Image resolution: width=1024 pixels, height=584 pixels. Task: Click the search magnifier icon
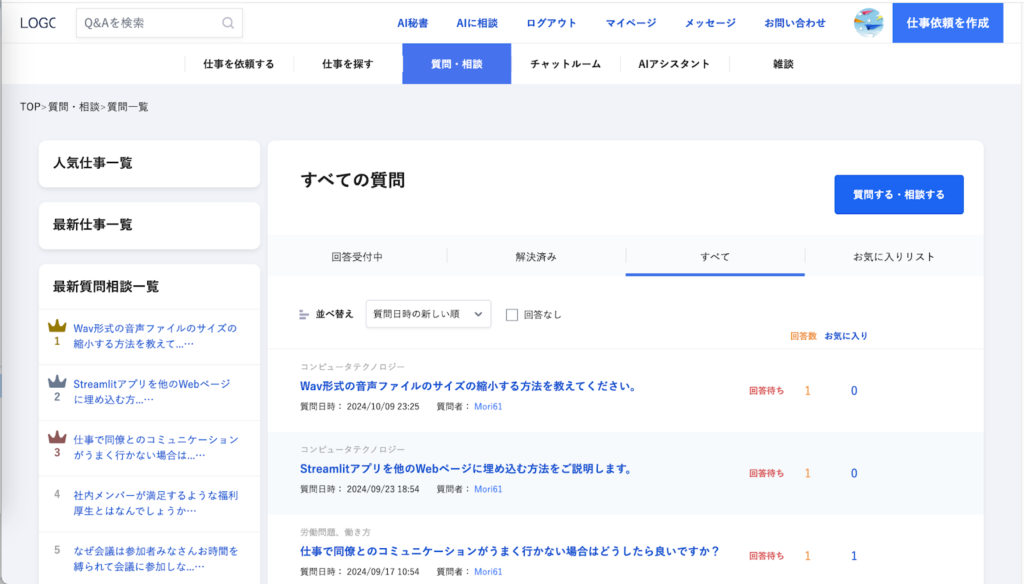click(229, 23)
